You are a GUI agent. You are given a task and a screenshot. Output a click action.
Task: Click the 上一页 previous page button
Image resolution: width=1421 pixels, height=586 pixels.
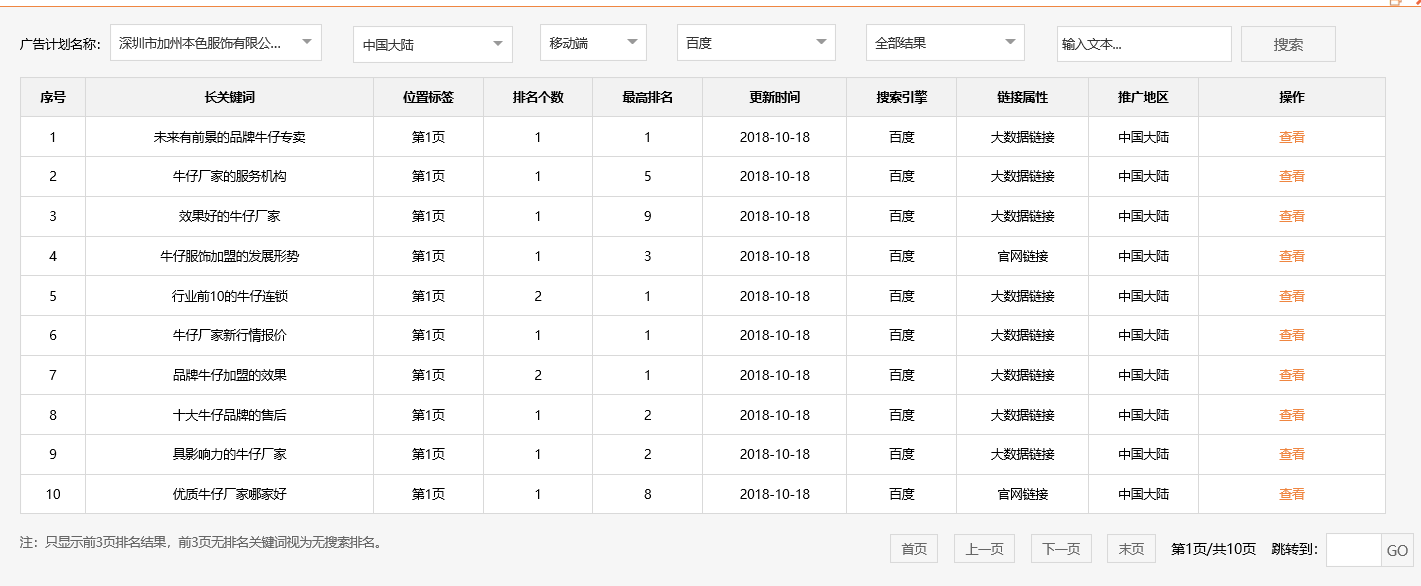pos(985,548)
